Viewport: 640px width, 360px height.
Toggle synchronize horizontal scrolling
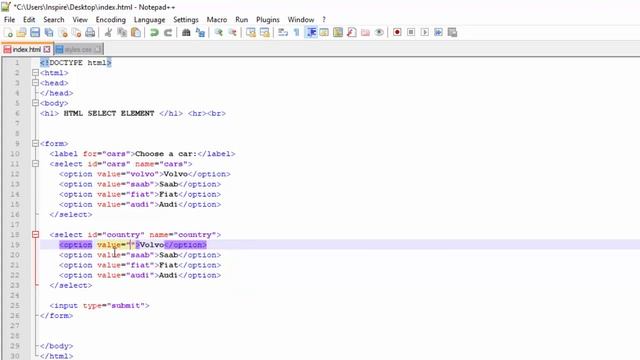pos(264,33)
